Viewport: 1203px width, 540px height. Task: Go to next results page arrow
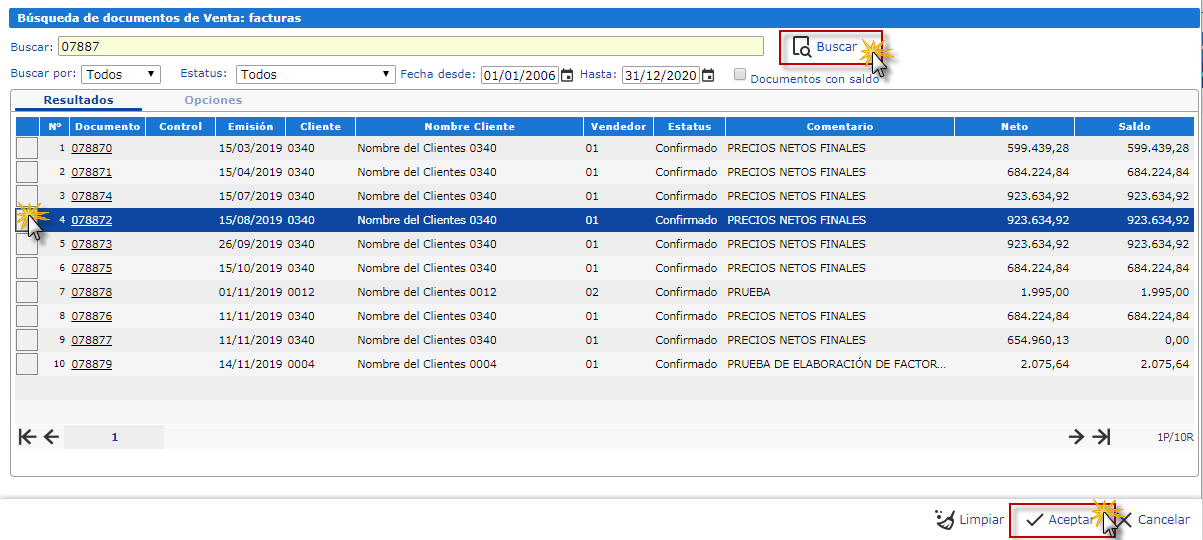pos(1076,436)
